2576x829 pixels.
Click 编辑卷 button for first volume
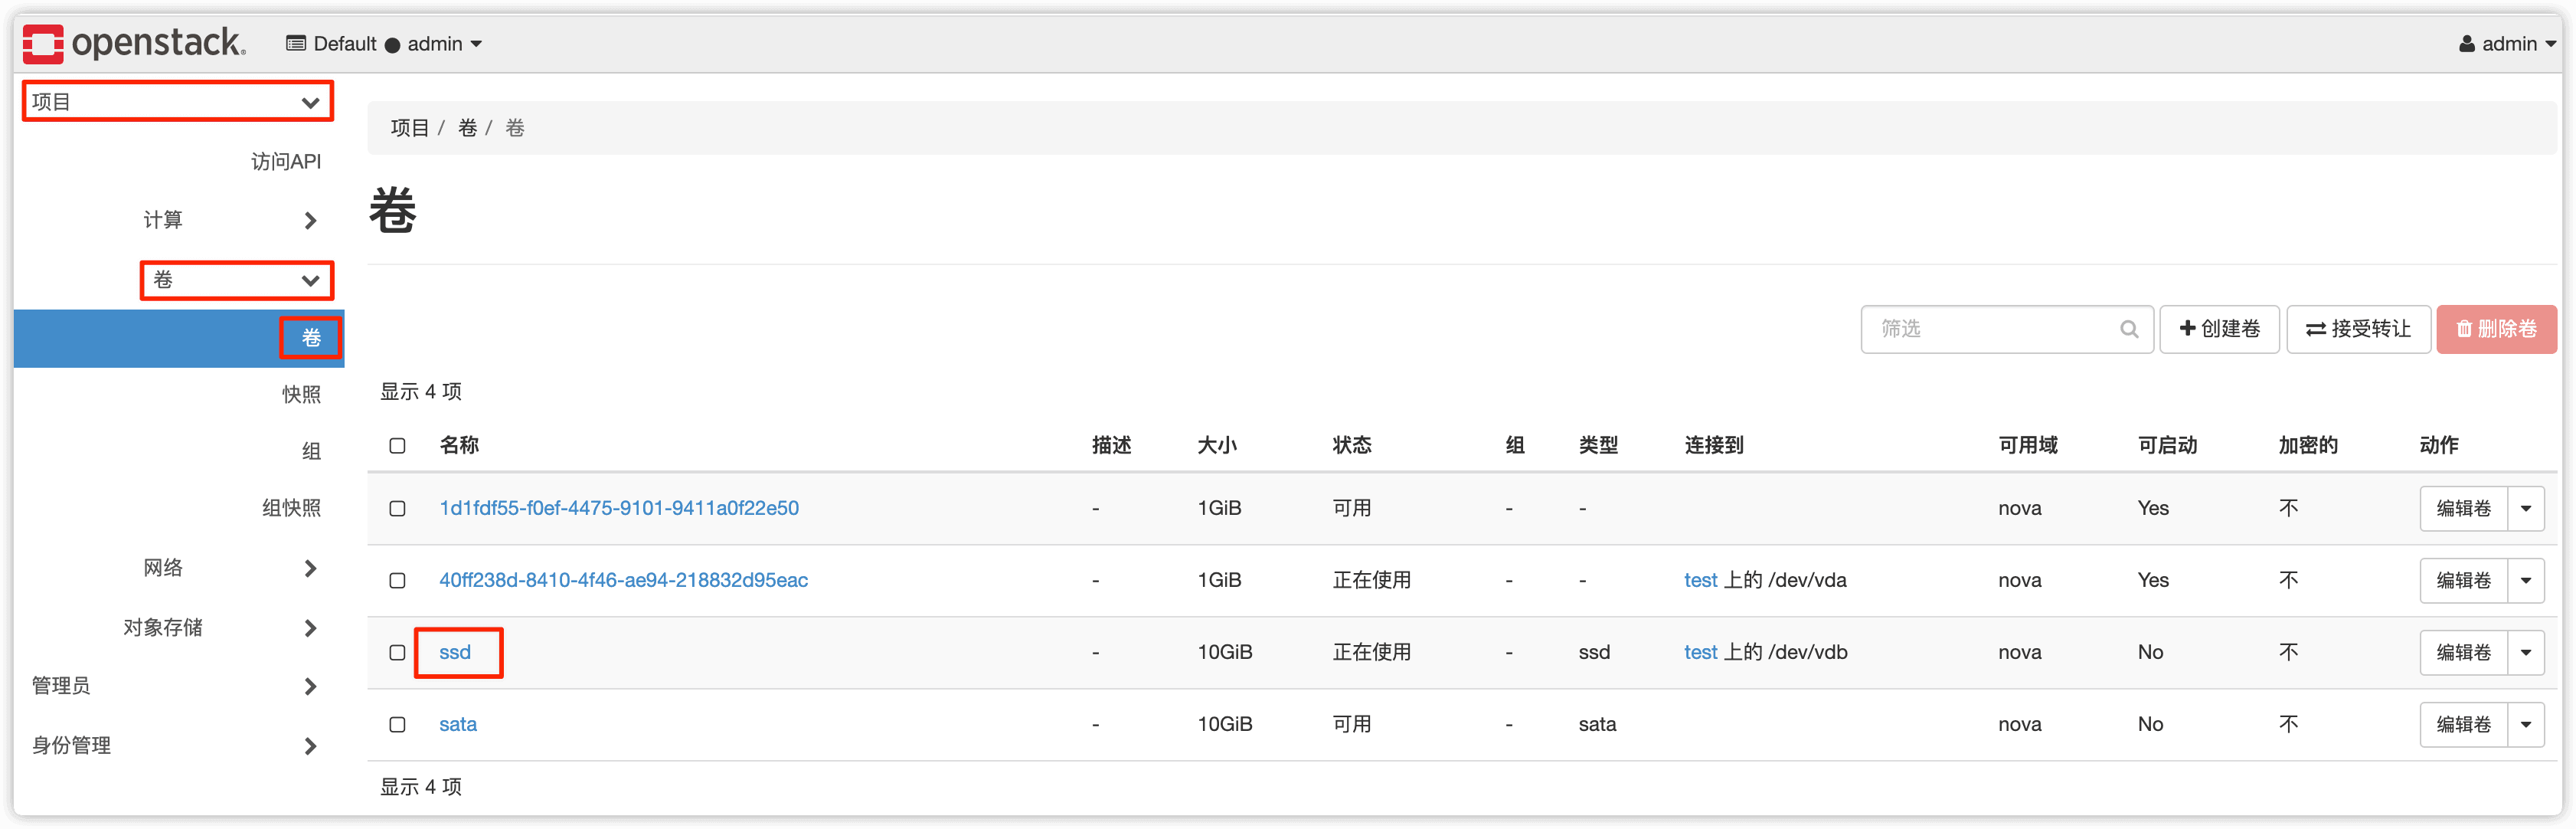point(2463,509)
